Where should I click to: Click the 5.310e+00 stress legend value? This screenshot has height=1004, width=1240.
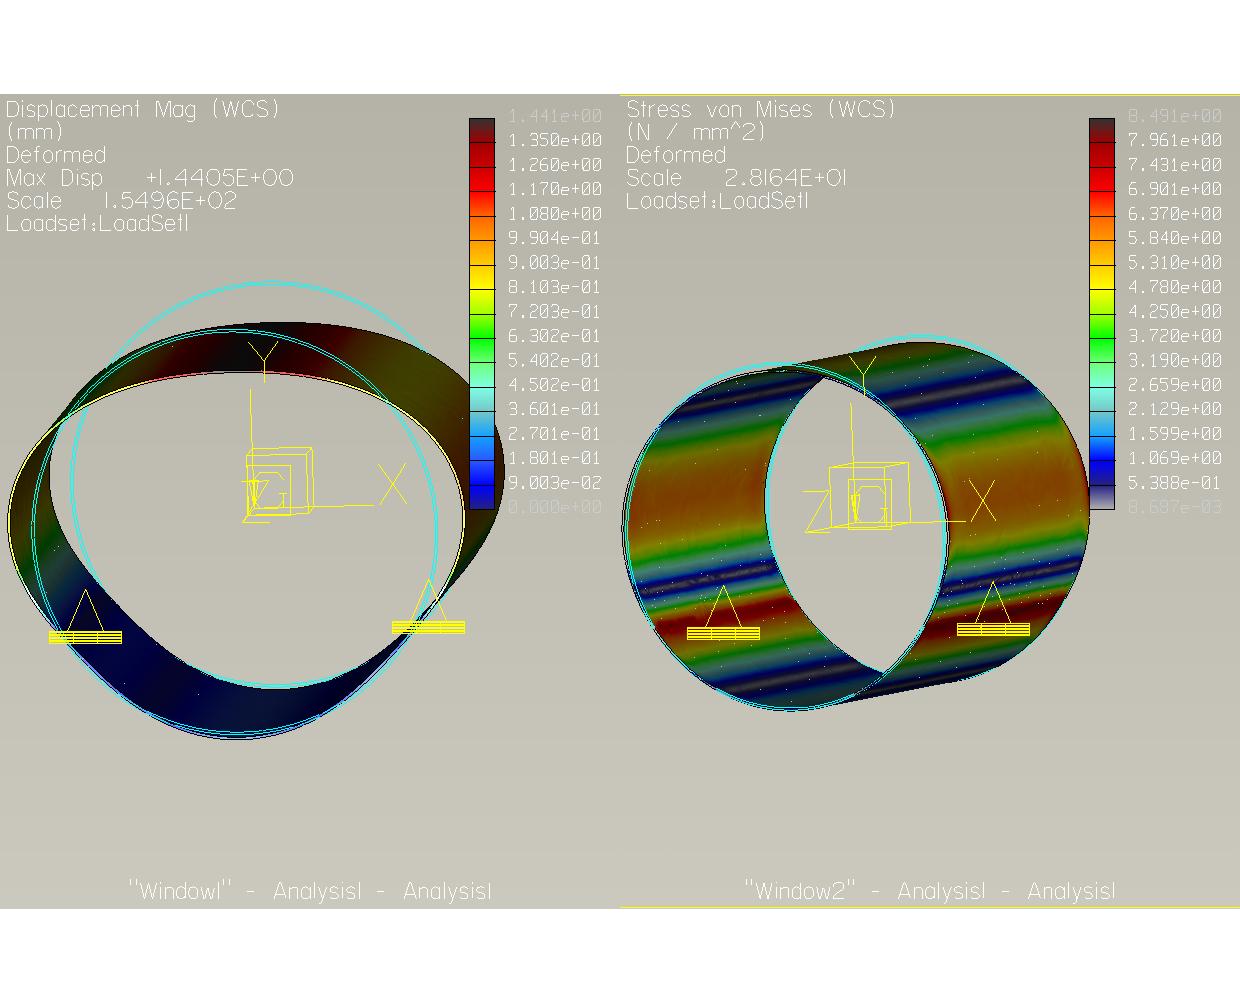[x=1175, y=263]
